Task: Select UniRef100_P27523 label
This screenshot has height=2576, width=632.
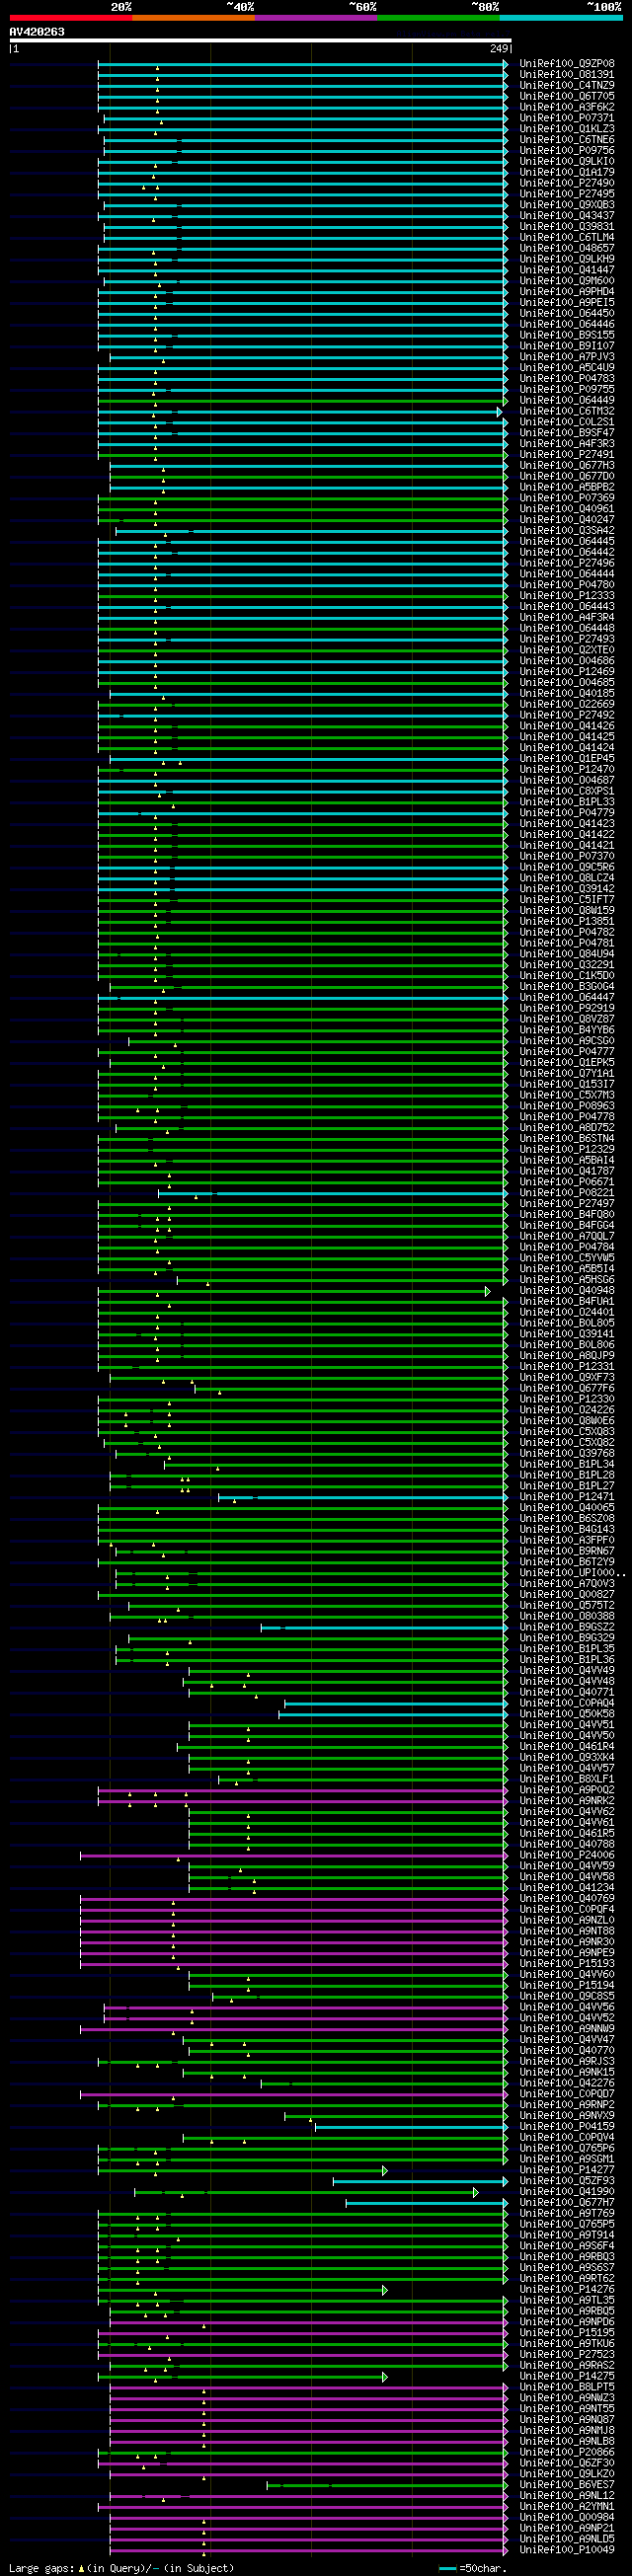Action: pos(567,2354)
